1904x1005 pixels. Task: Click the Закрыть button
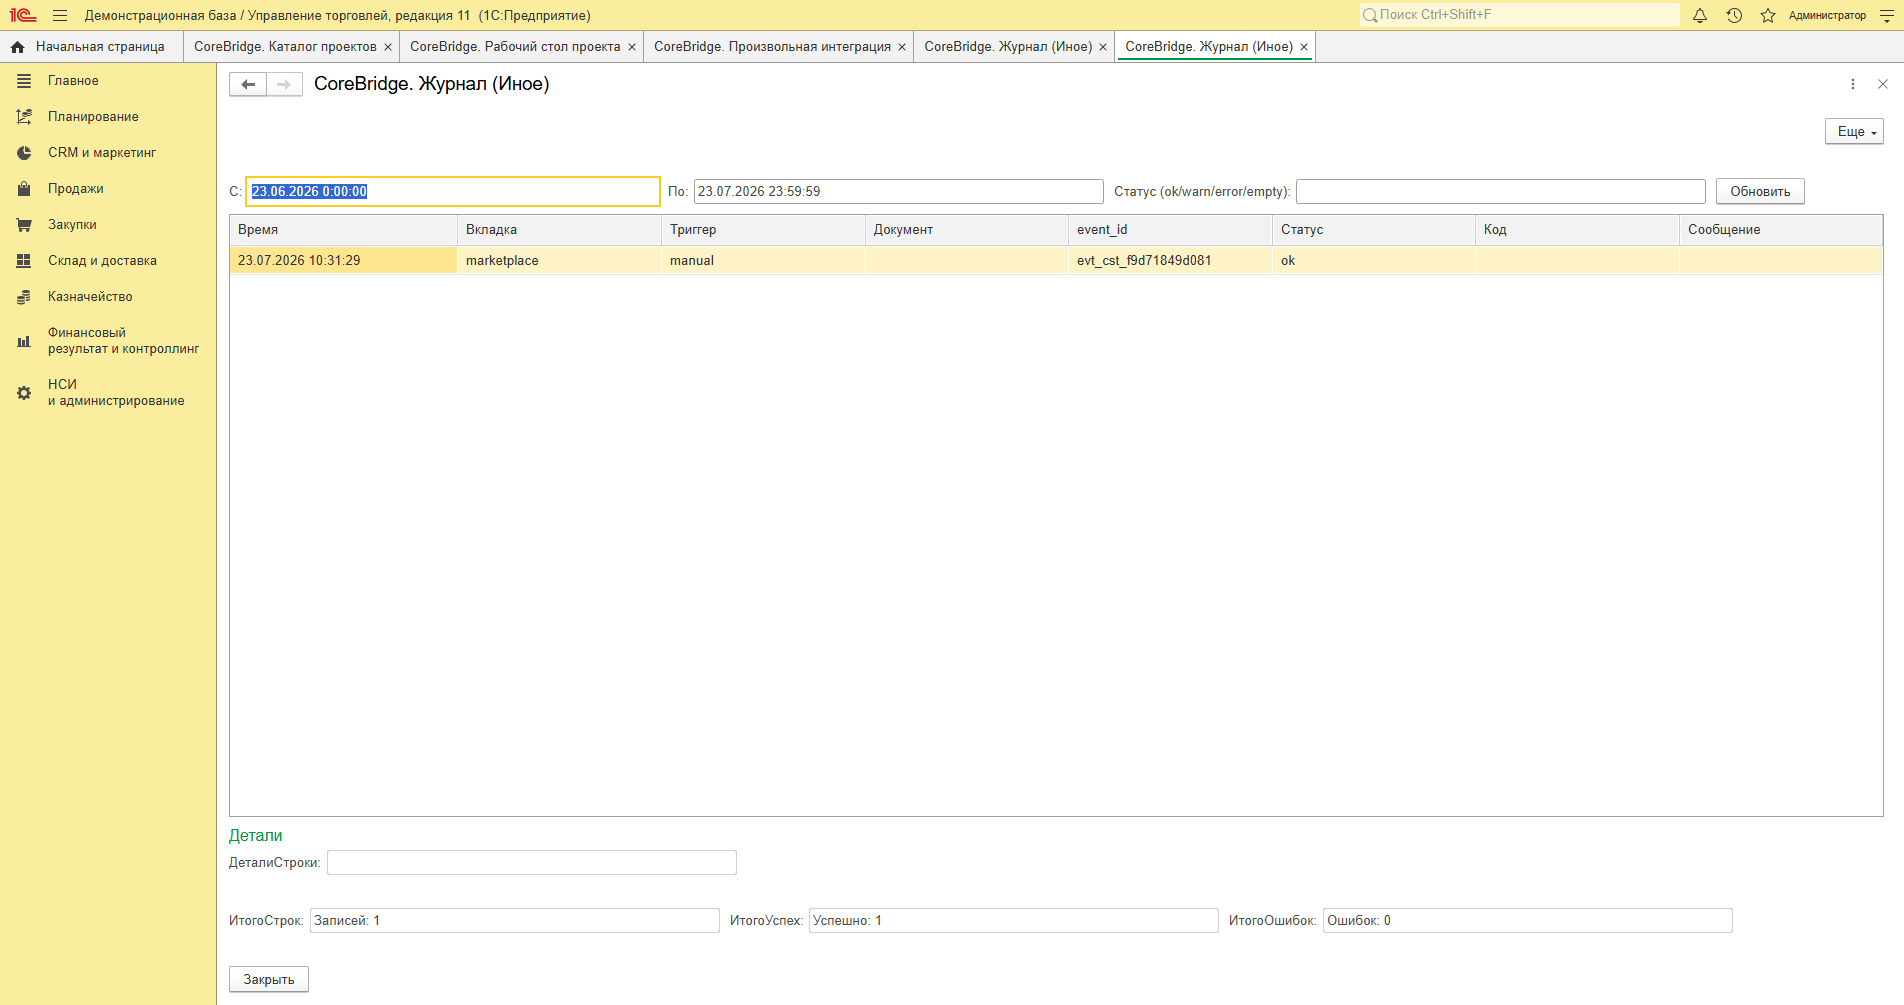[269, 980]
